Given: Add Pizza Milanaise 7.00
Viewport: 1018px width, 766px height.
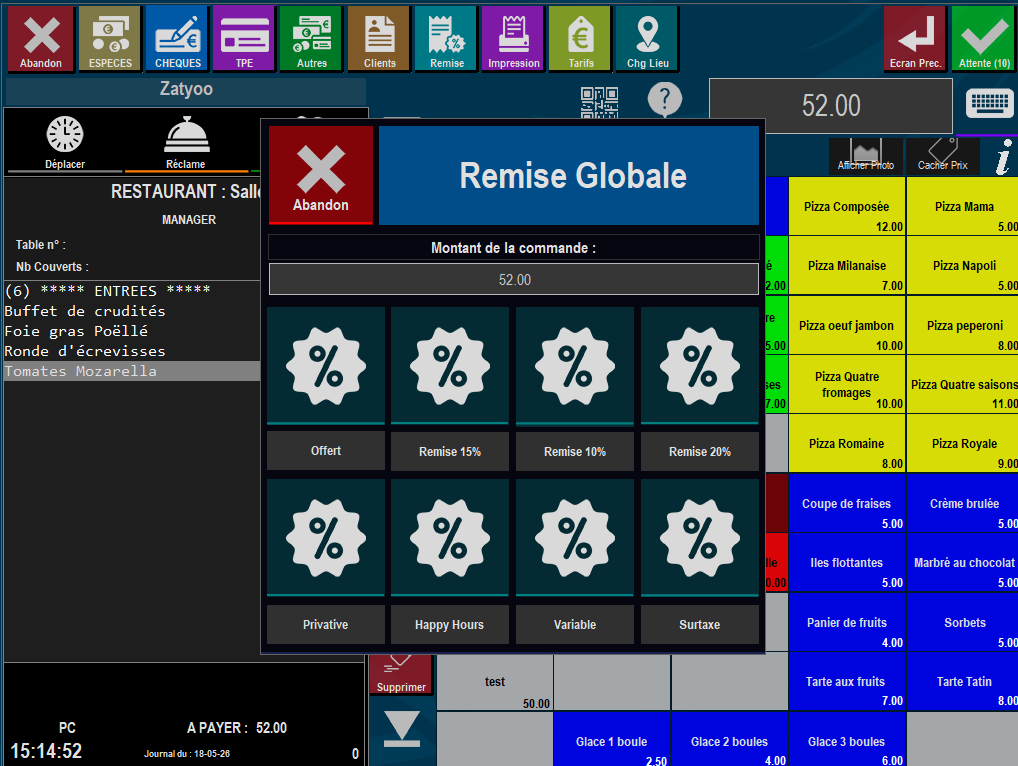Looking at the screenshot, I should (x=847, y=266).
